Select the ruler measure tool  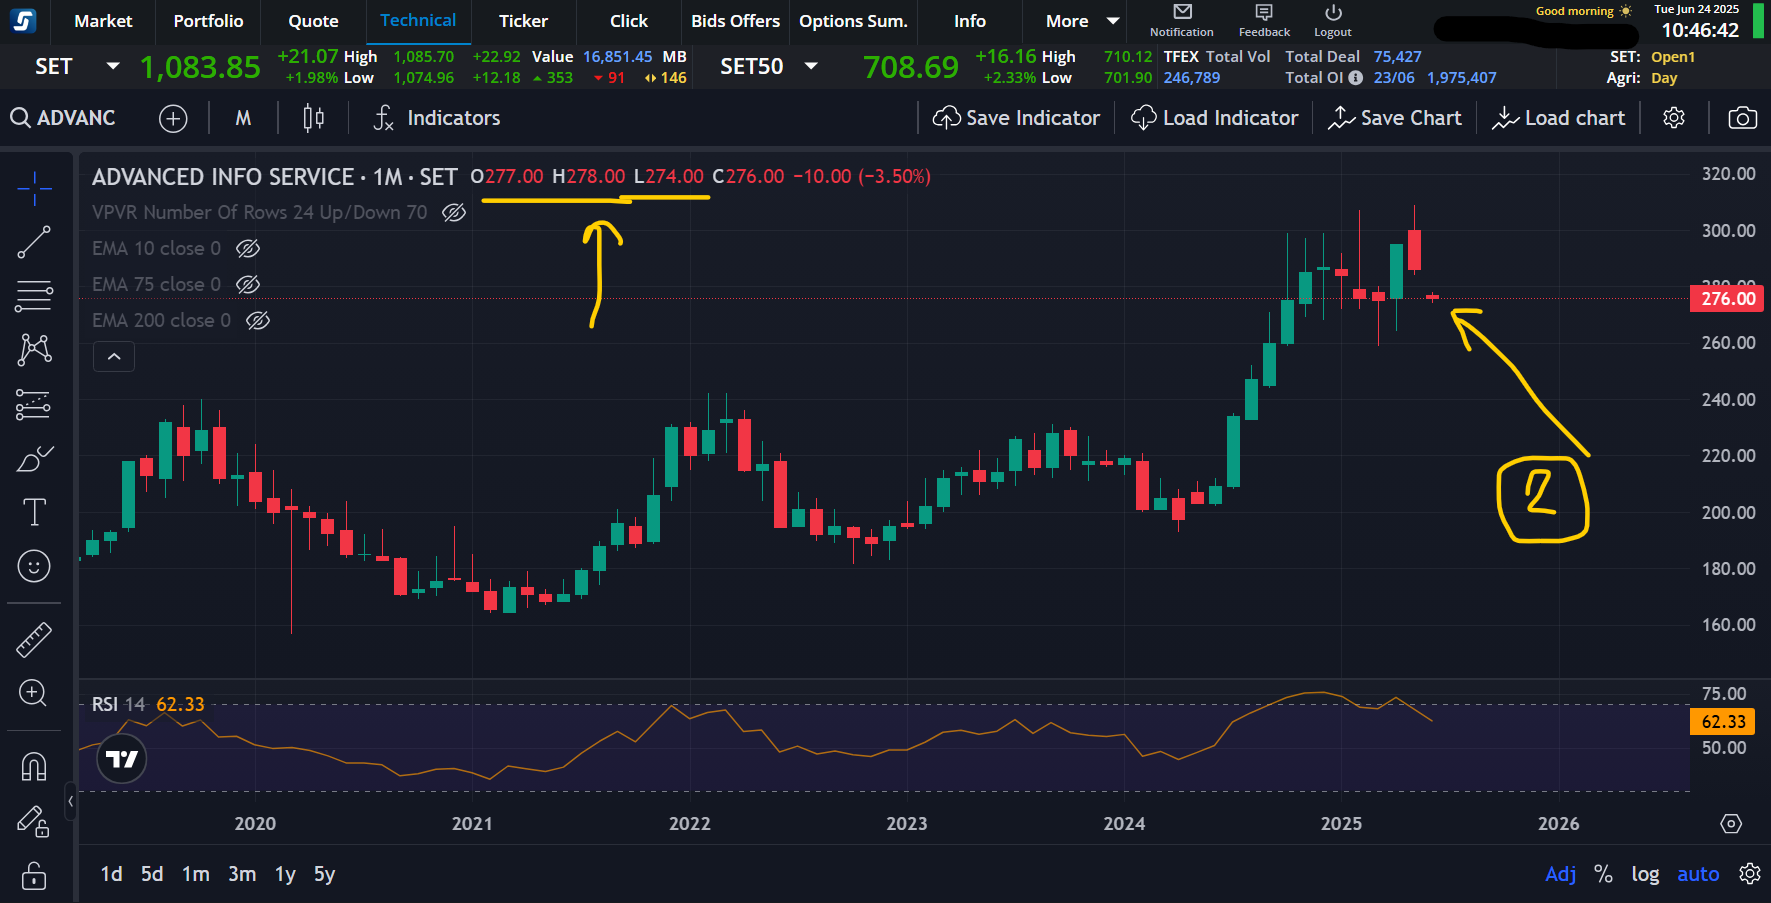pyautogui.click(x=34, y=639)
